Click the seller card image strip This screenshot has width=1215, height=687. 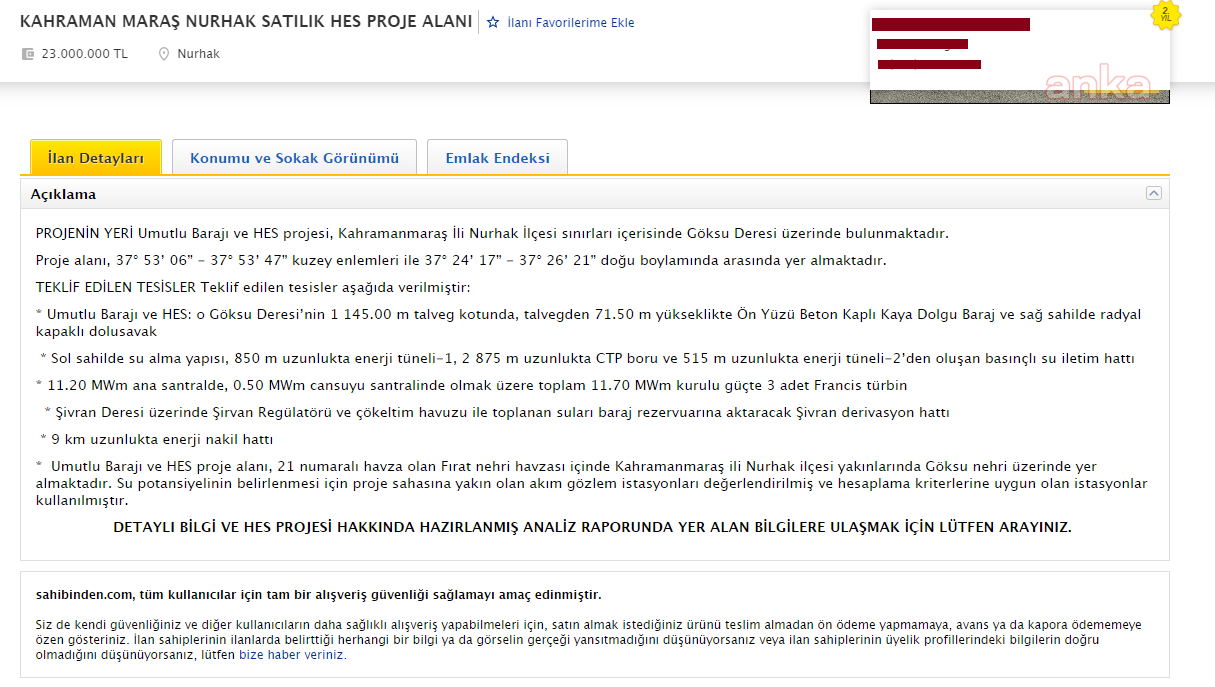[x=1019, y=97]
